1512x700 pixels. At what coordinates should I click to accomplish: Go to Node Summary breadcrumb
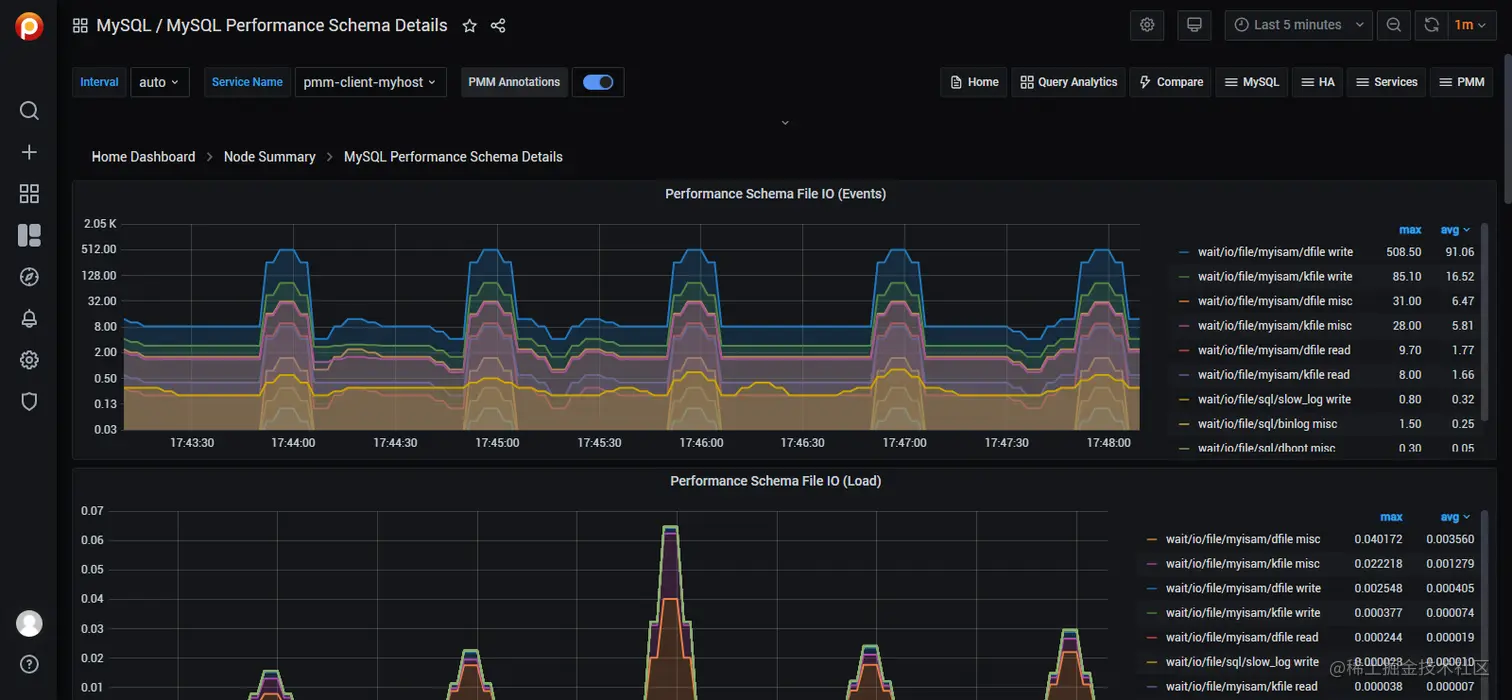[x=269, y=157]
